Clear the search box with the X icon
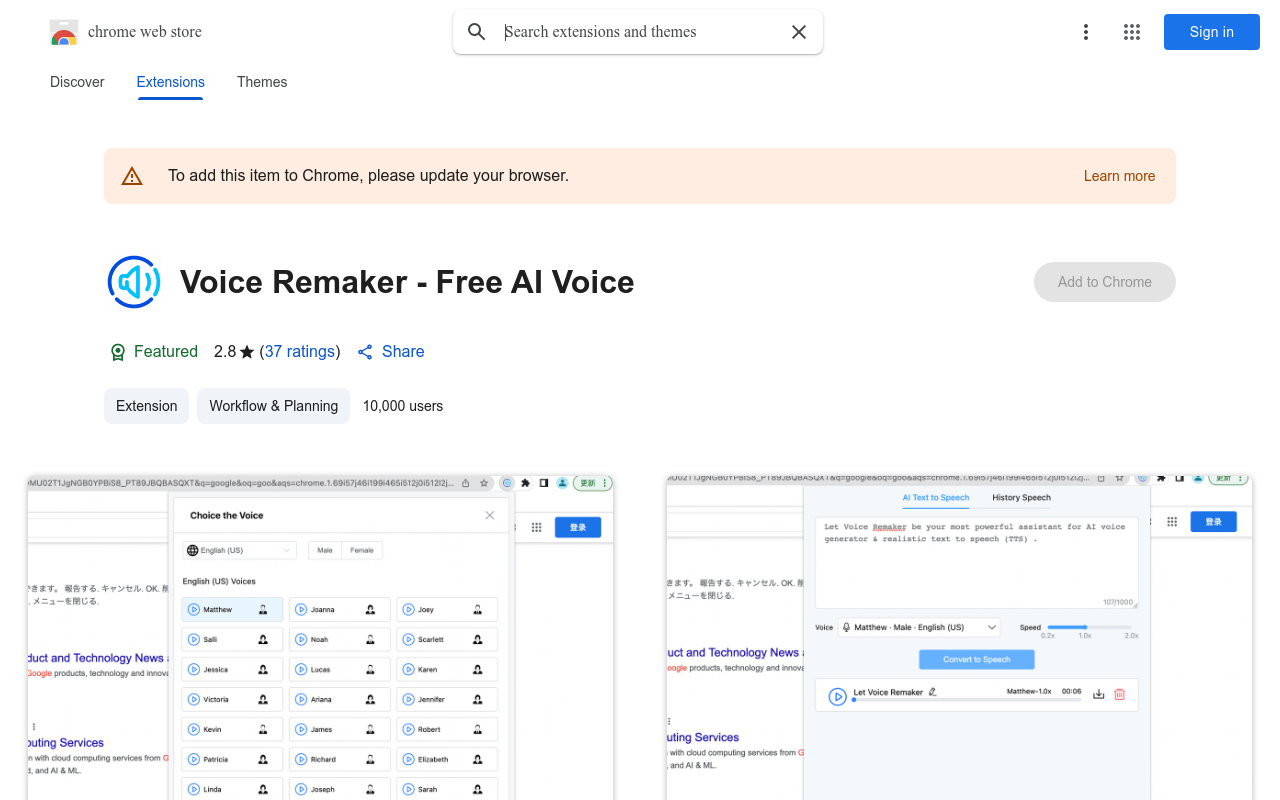This screenshot has width=1280, height=800. pos(799,32)
